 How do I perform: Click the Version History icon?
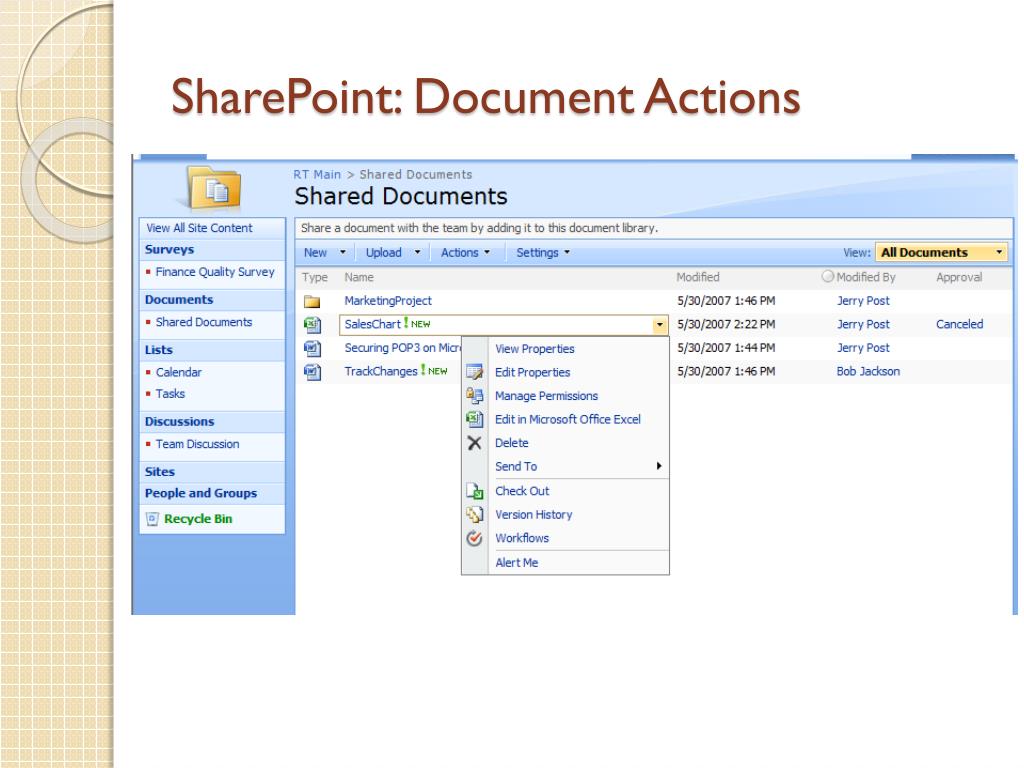pyautogui.click(x=474, y=515)
